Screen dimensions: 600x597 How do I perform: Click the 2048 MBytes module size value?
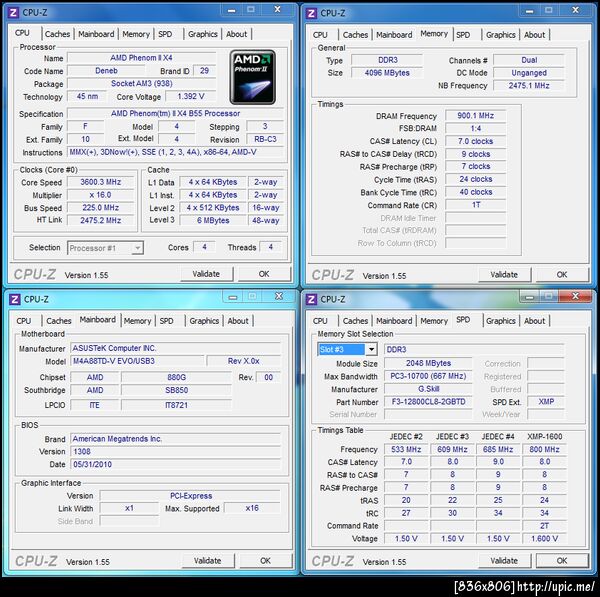point(428,363)
